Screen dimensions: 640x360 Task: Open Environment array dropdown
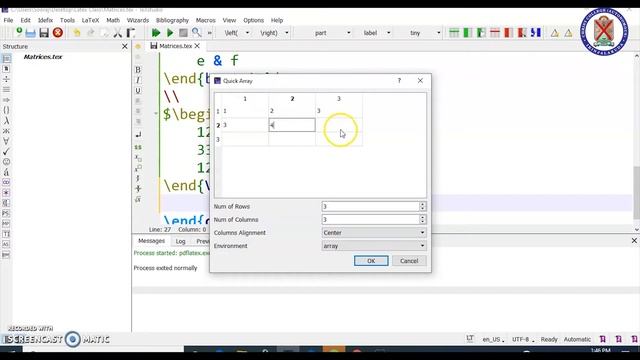374,246
